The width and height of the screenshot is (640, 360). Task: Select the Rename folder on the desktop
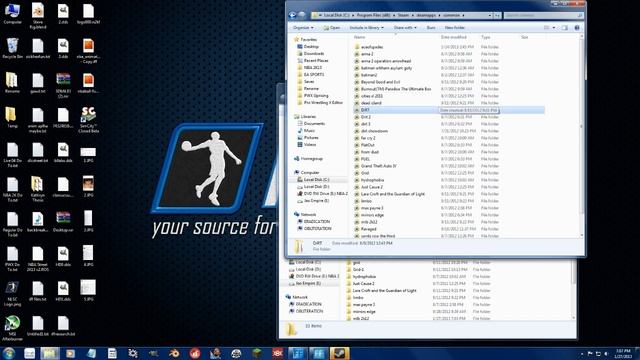click(x=12, y=83)
